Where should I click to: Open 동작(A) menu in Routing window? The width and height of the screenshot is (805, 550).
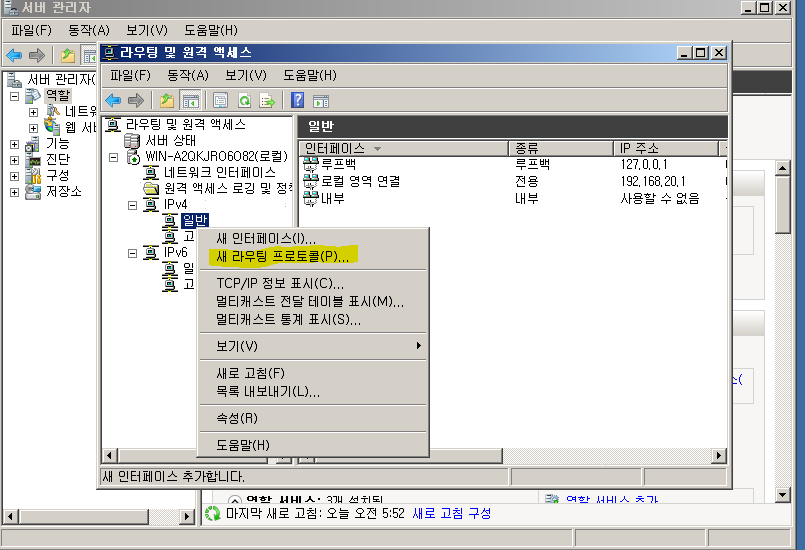point(188,75)
